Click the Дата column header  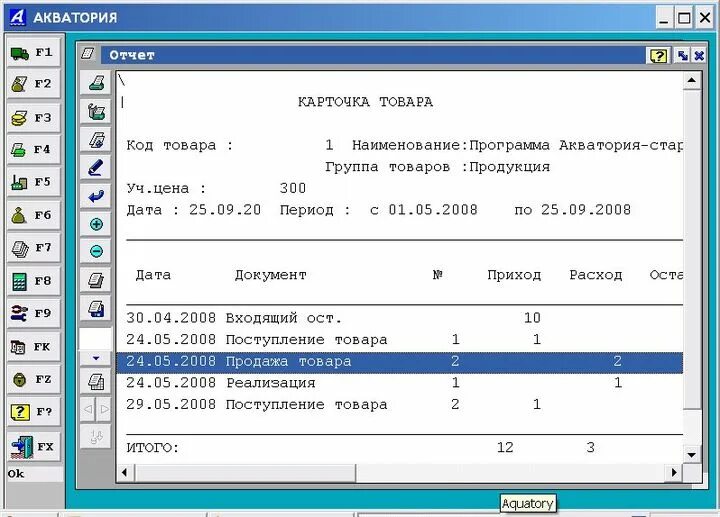click(x=153, y=275)
